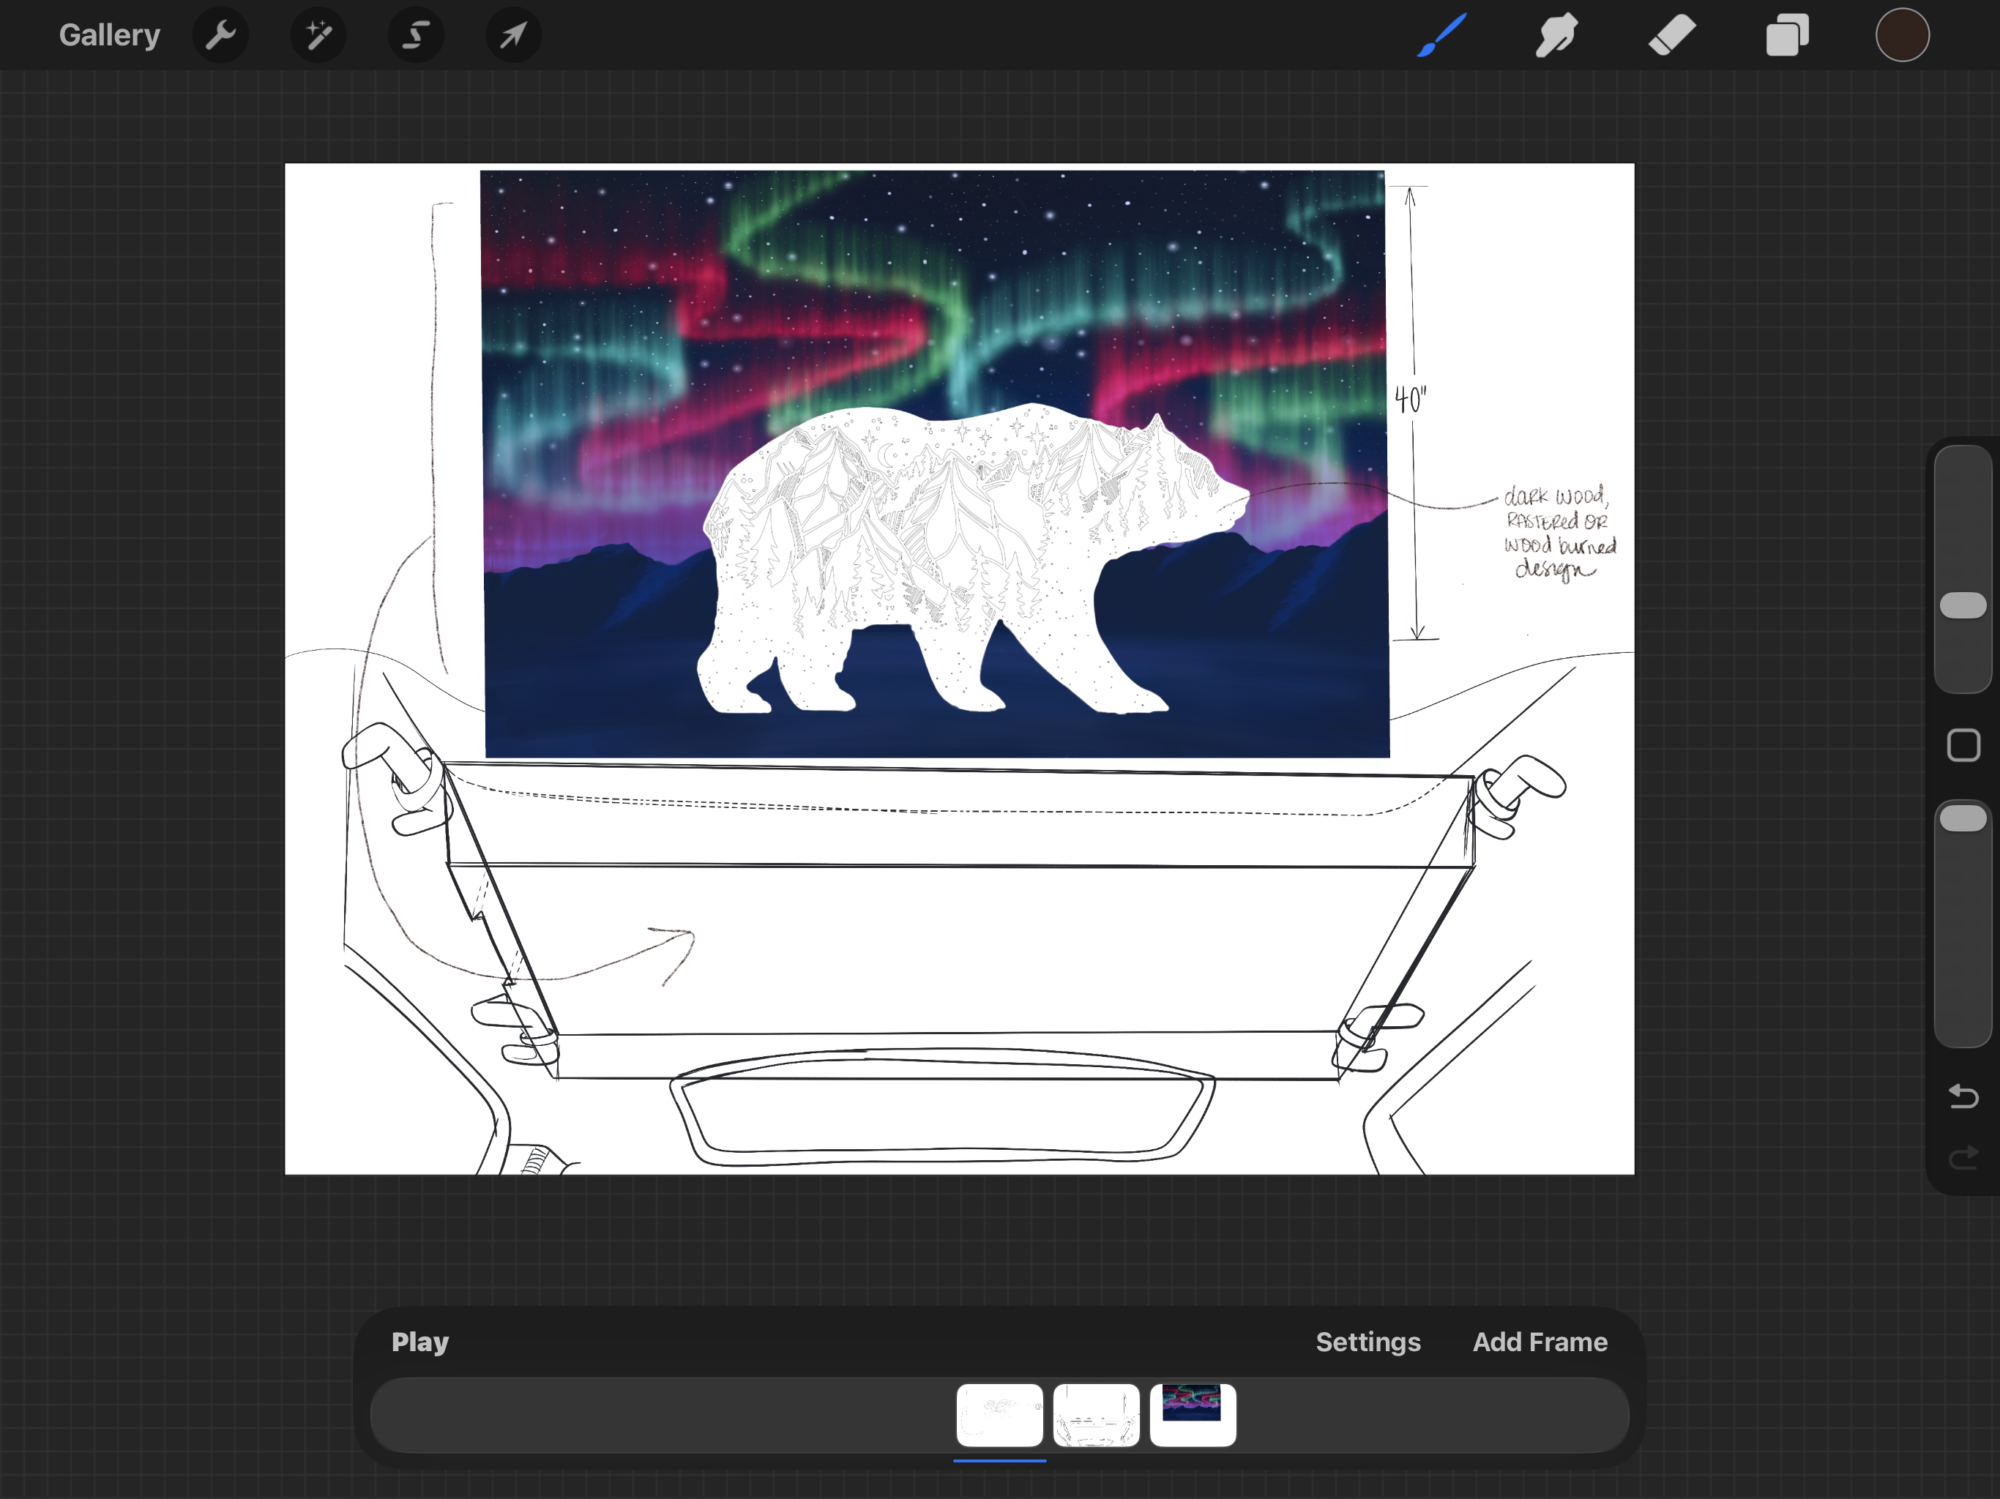
Task: Activate the Transform arrow tool
Action: tap(513, 36)
